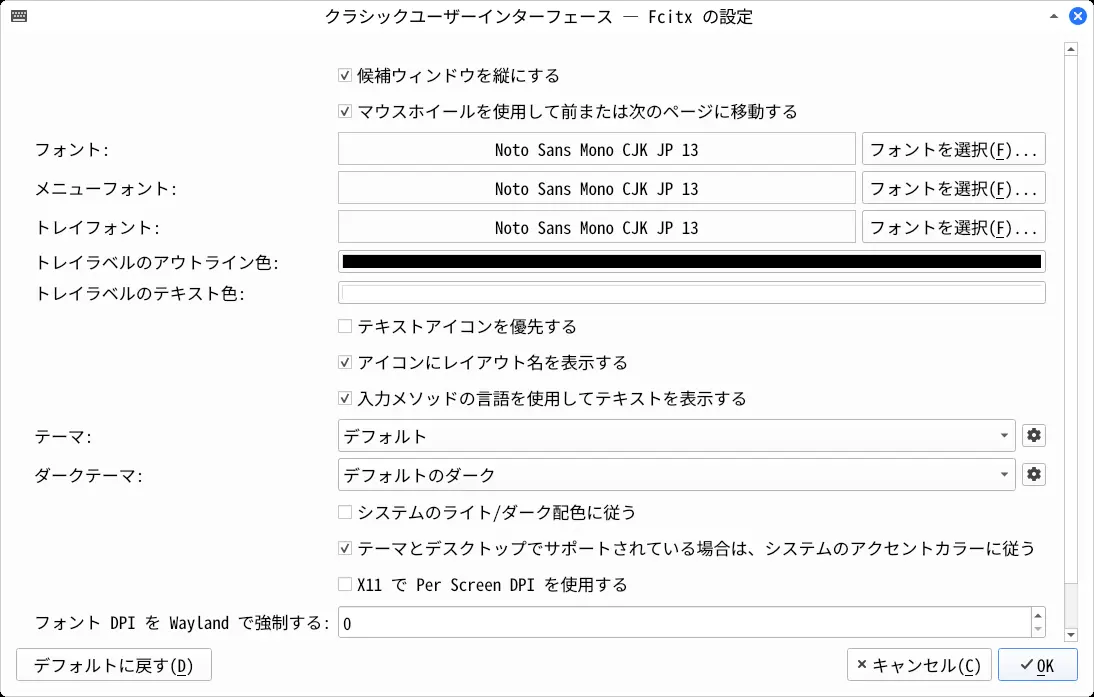Toggle 候補ウィンドウを縦にする checkbox
Screen dimensions: 1094x697
coord(345,75)
